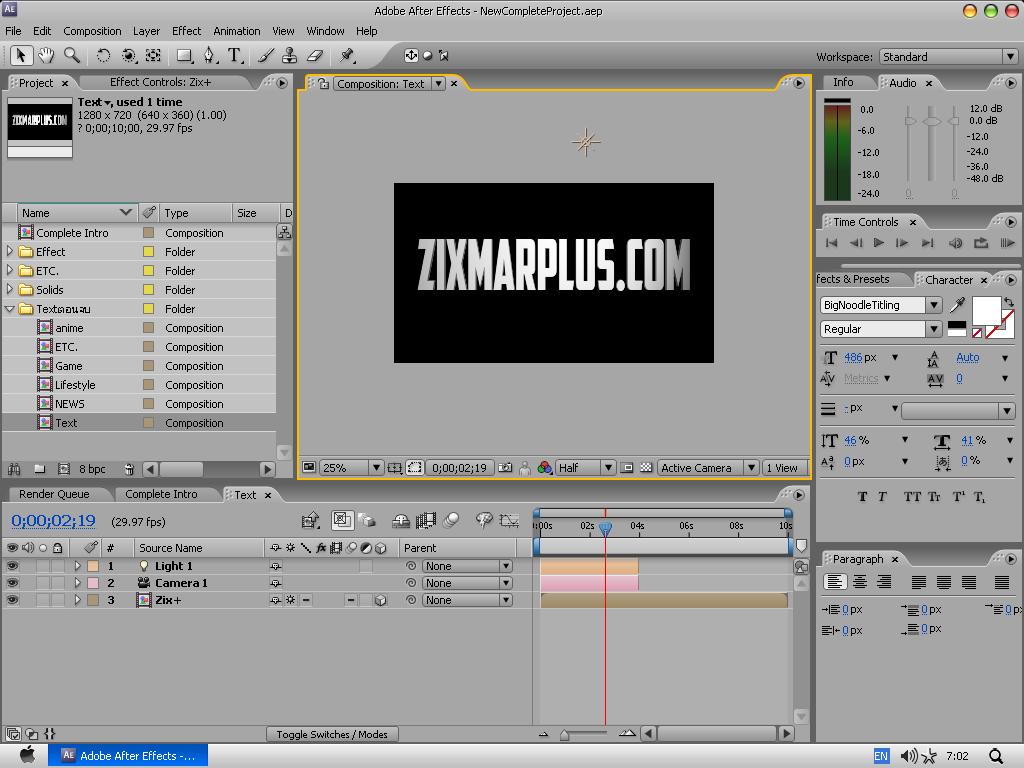Viewport: 1024px width, 768px height.
Task: Open the Workspace Standard dropdown
Action: [x=948, y=57]
